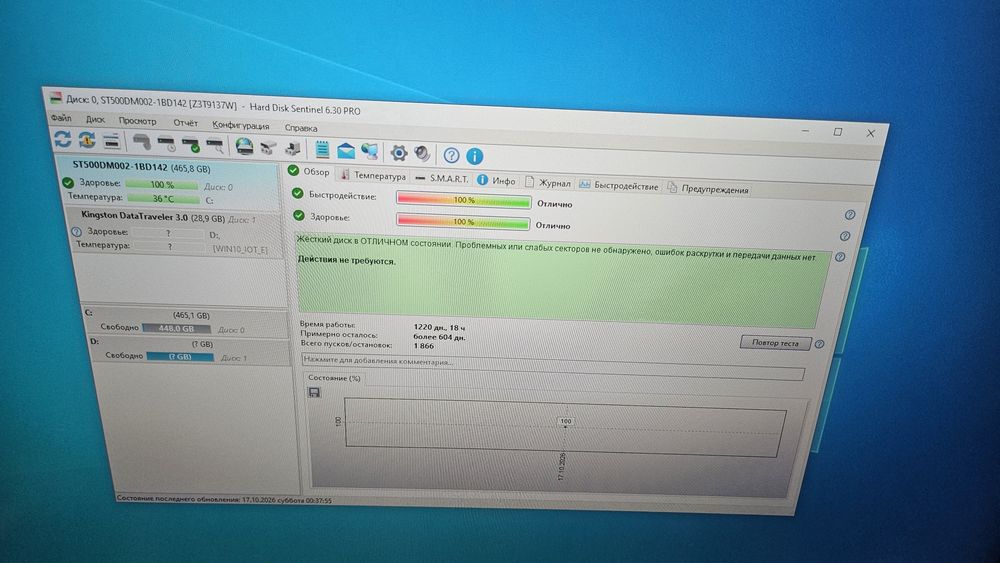Click the D: free space (? GB) bar
This screenshot has width=1000, height=563.
pyautogui.click(x=180, y=357)
